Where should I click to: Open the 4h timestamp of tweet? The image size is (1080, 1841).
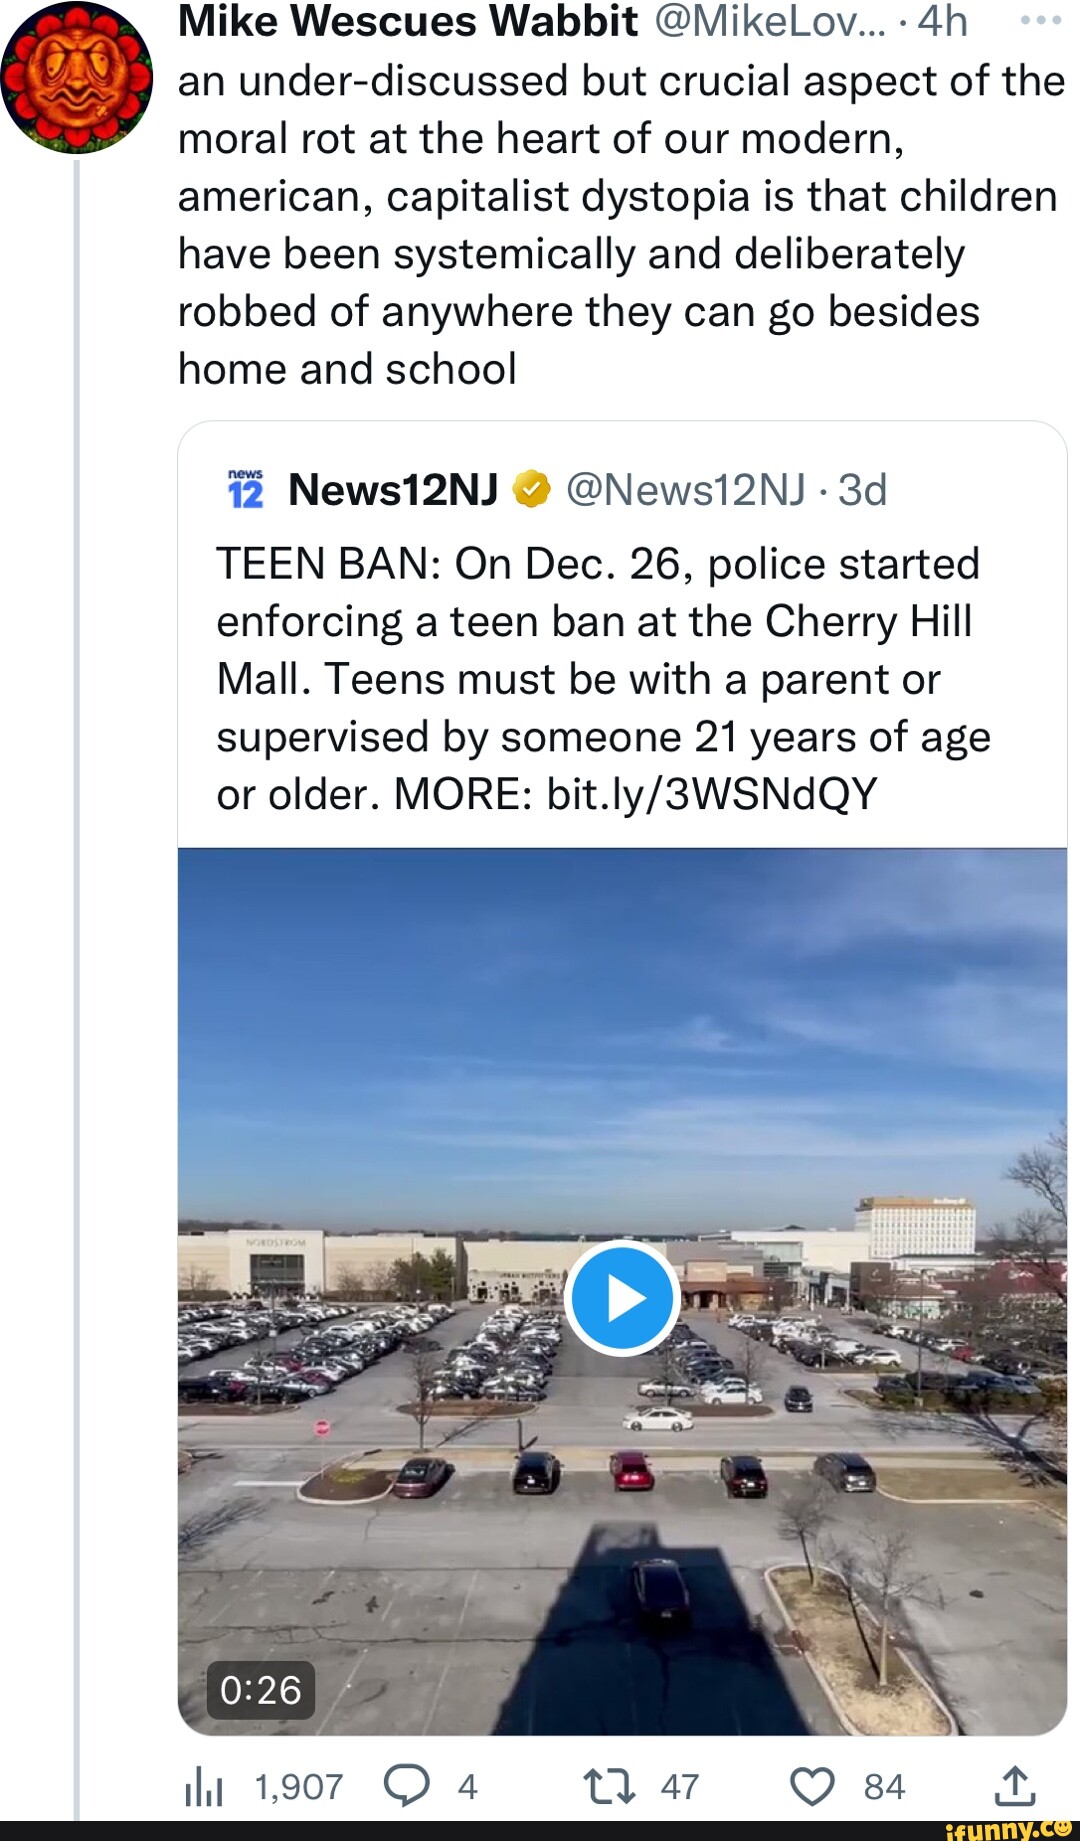click(x=941, y=21)
